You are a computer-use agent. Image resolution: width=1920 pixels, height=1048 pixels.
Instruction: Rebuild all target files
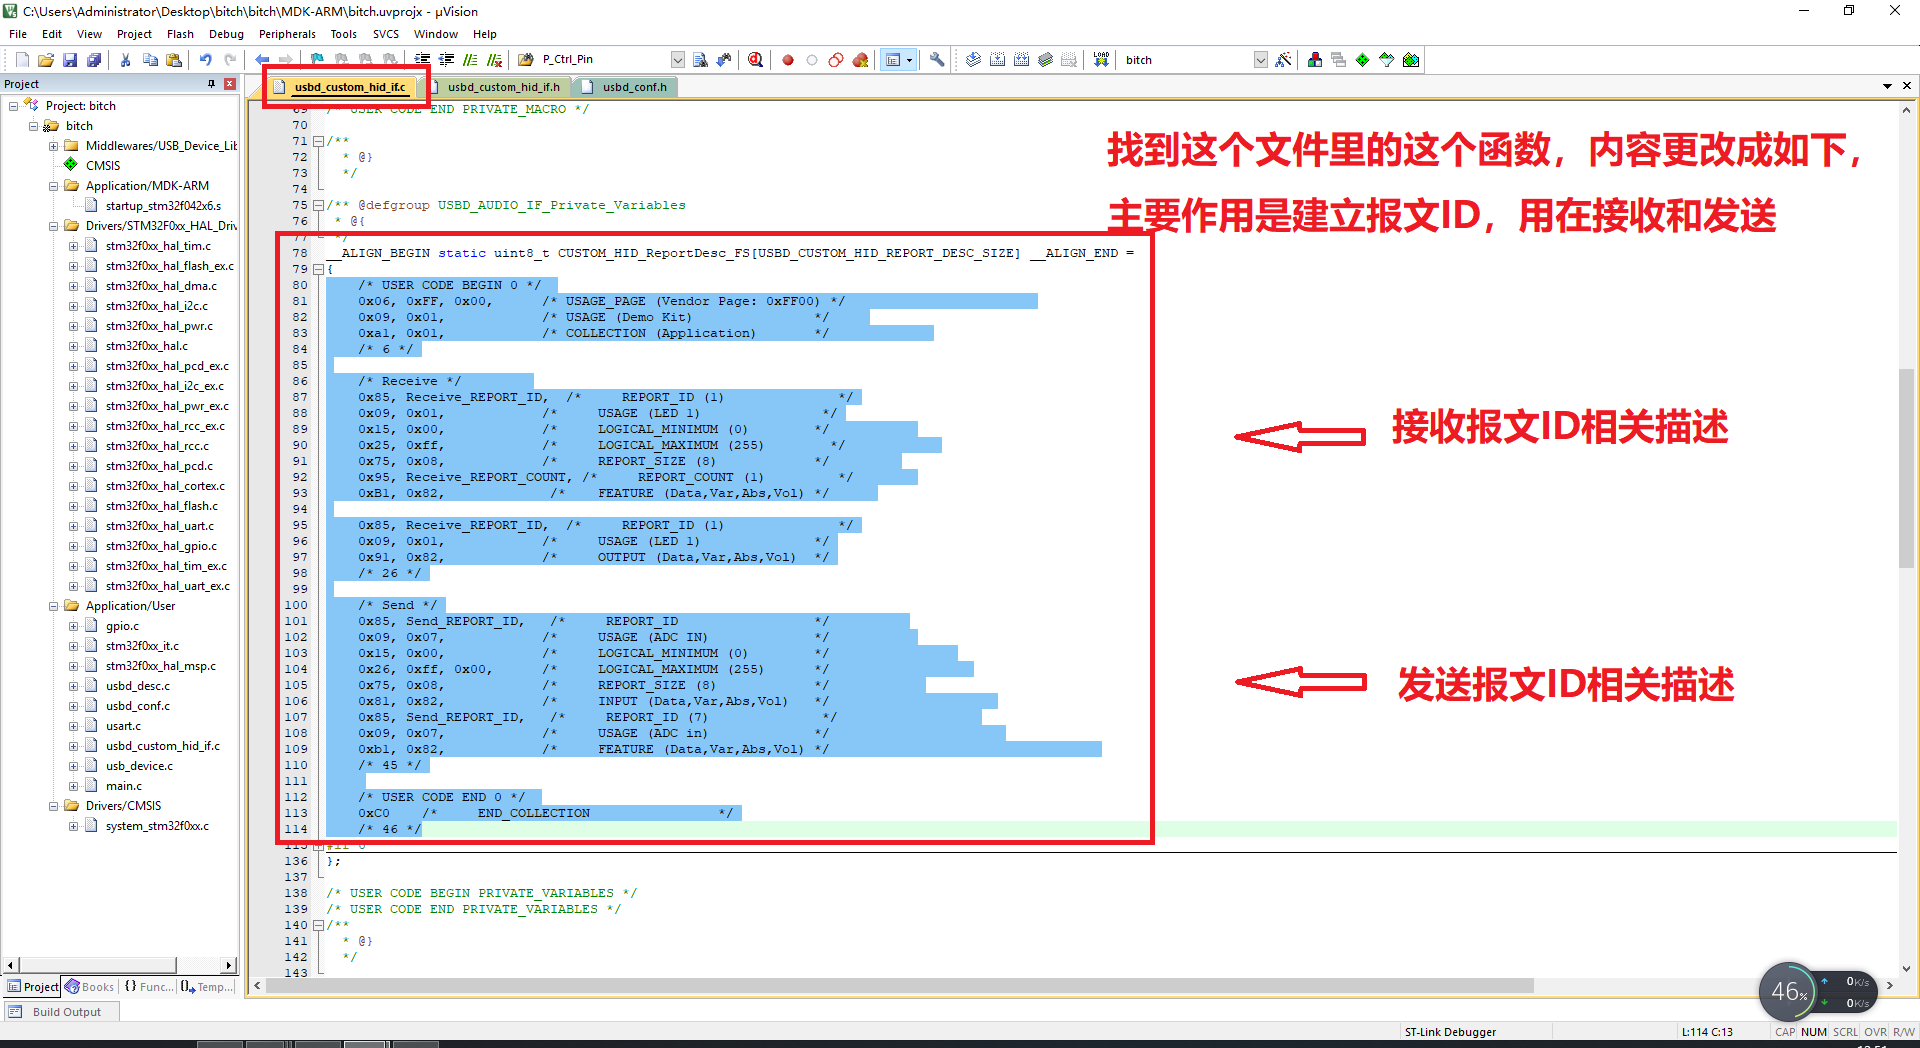coord(1021,60)
